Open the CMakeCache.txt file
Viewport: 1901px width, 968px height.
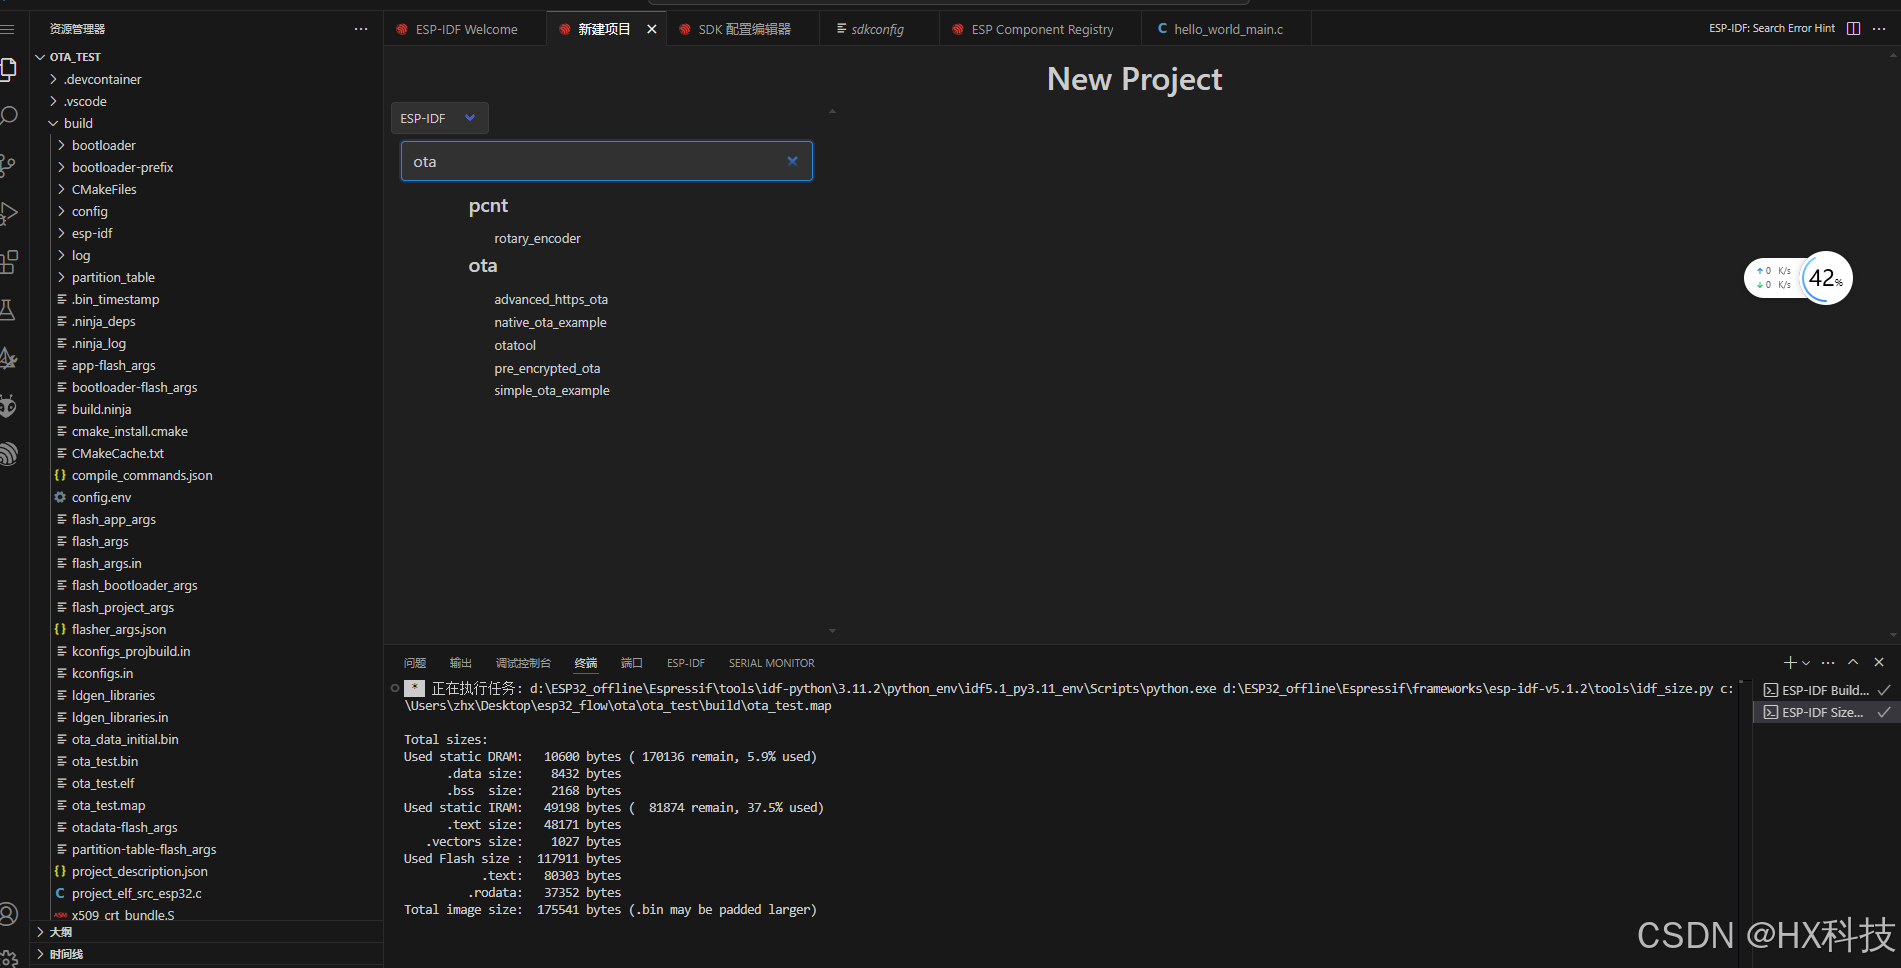(118, 453)
